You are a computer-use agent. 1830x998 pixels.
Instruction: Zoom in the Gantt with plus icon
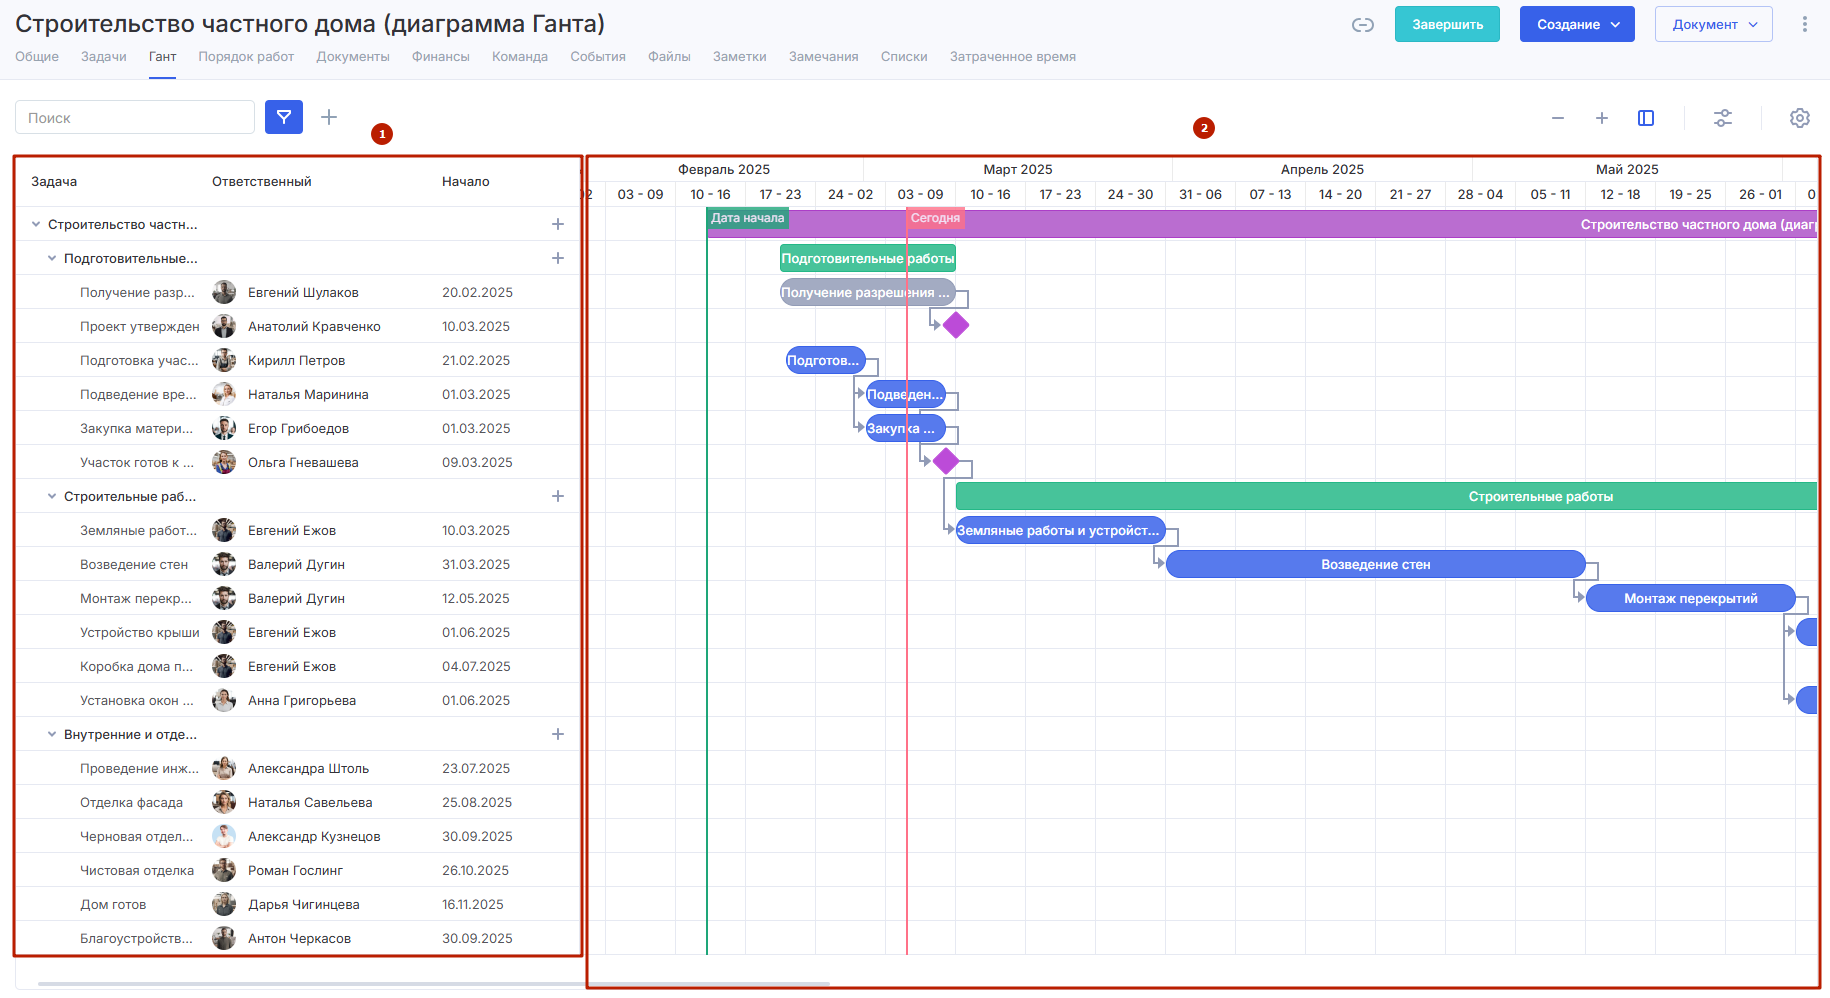[x=1602, y=118]
